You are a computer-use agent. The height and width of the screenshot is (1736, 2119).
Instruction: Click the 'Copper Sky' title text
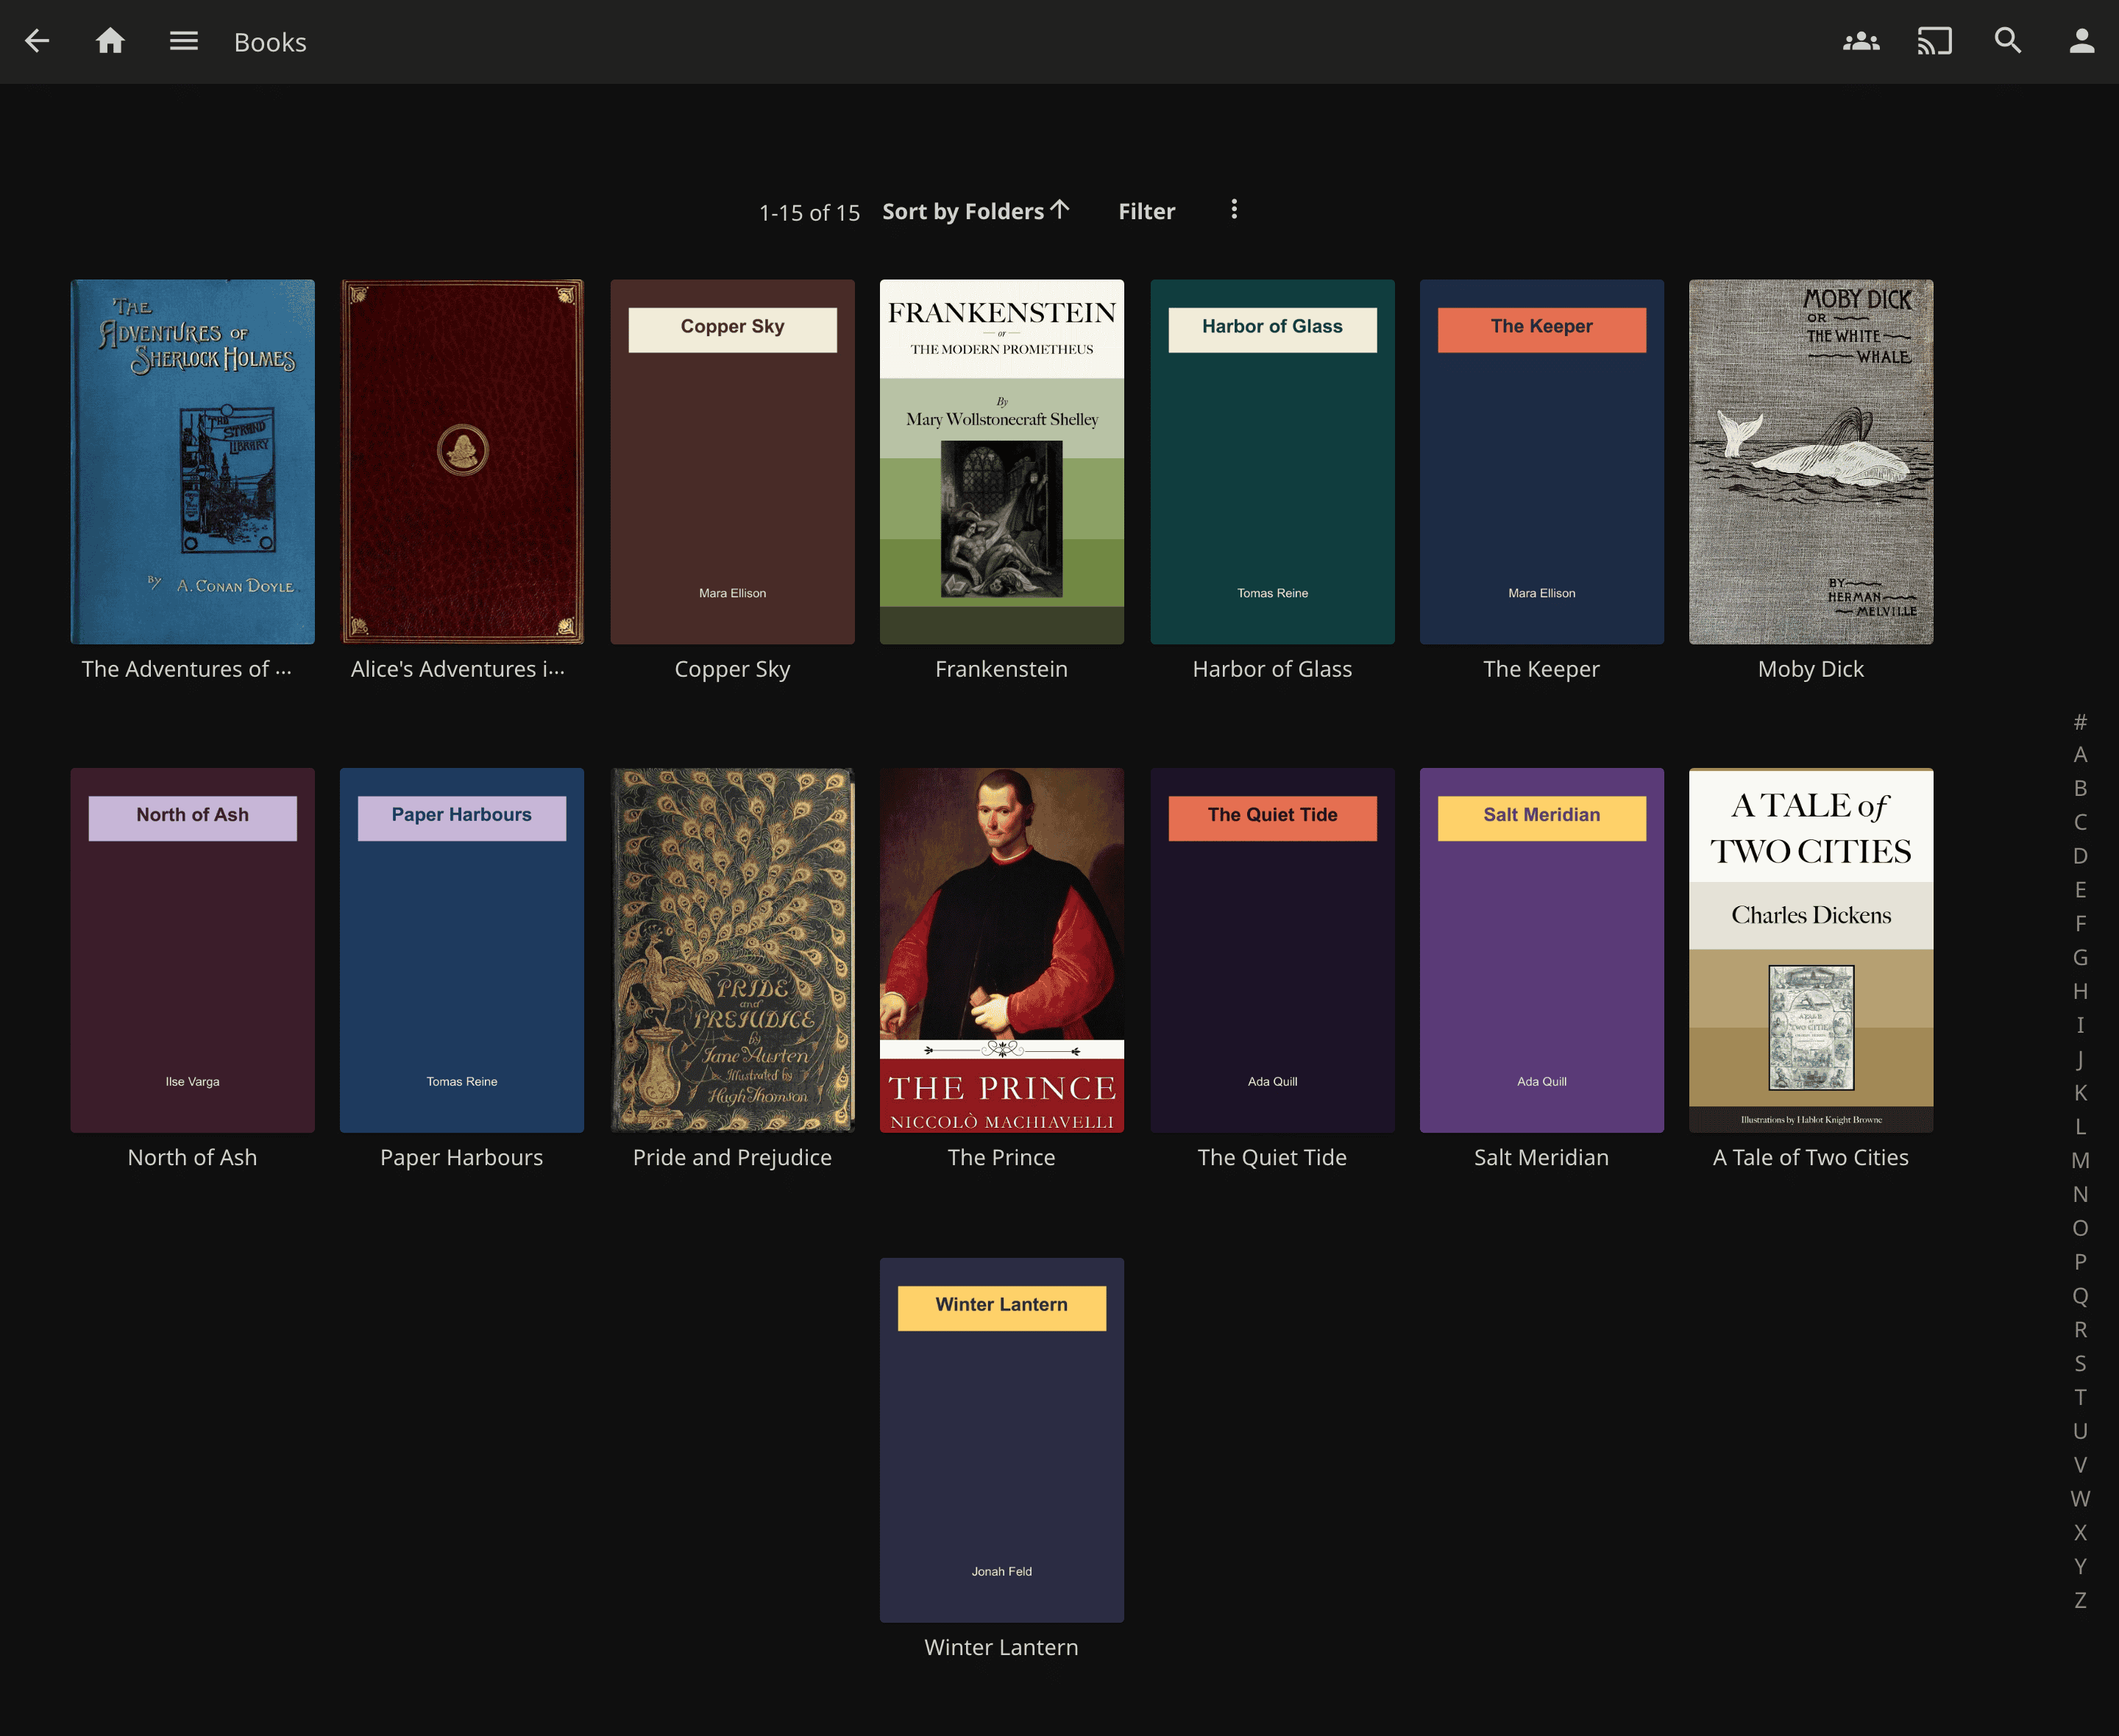tap(732, 669)
